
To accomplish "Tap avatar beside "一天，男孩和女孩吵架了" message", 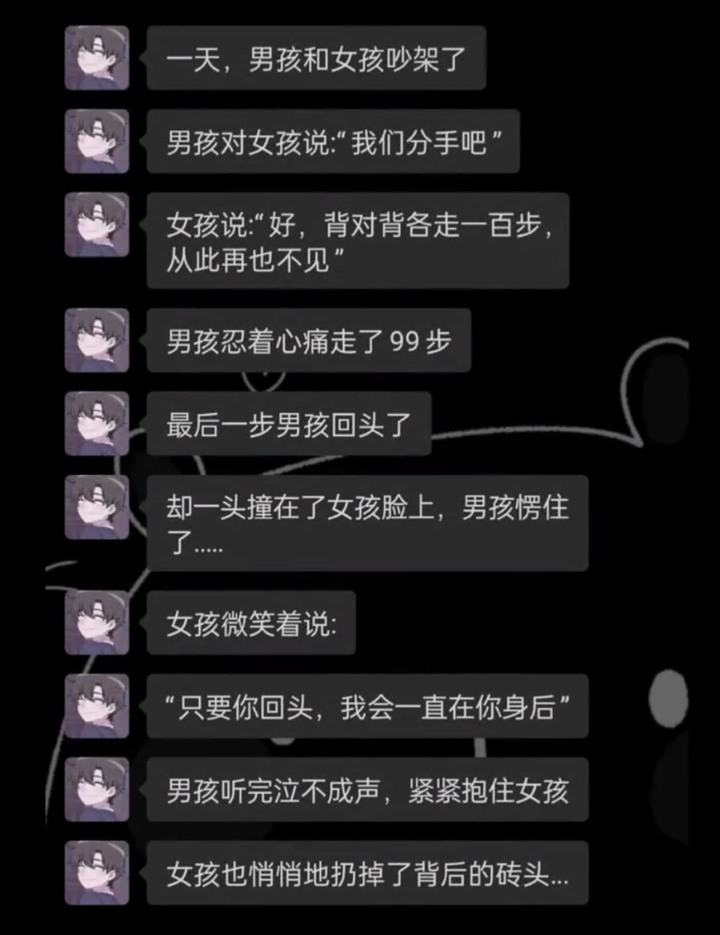I will point(97,58).
